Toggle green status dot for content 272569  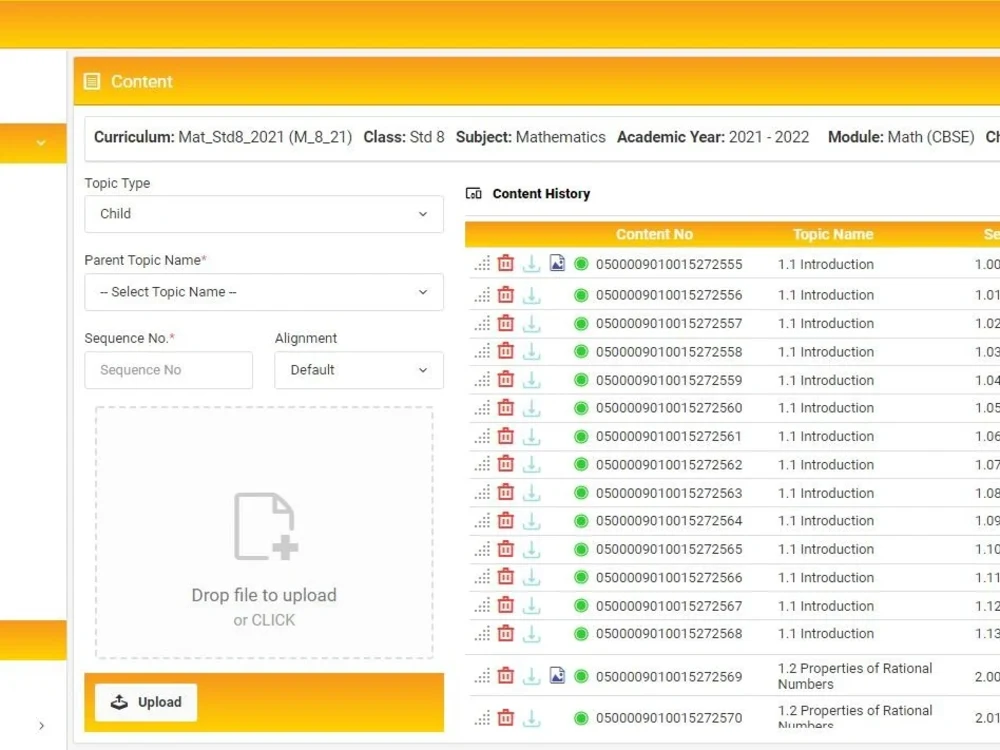[581, 676]
